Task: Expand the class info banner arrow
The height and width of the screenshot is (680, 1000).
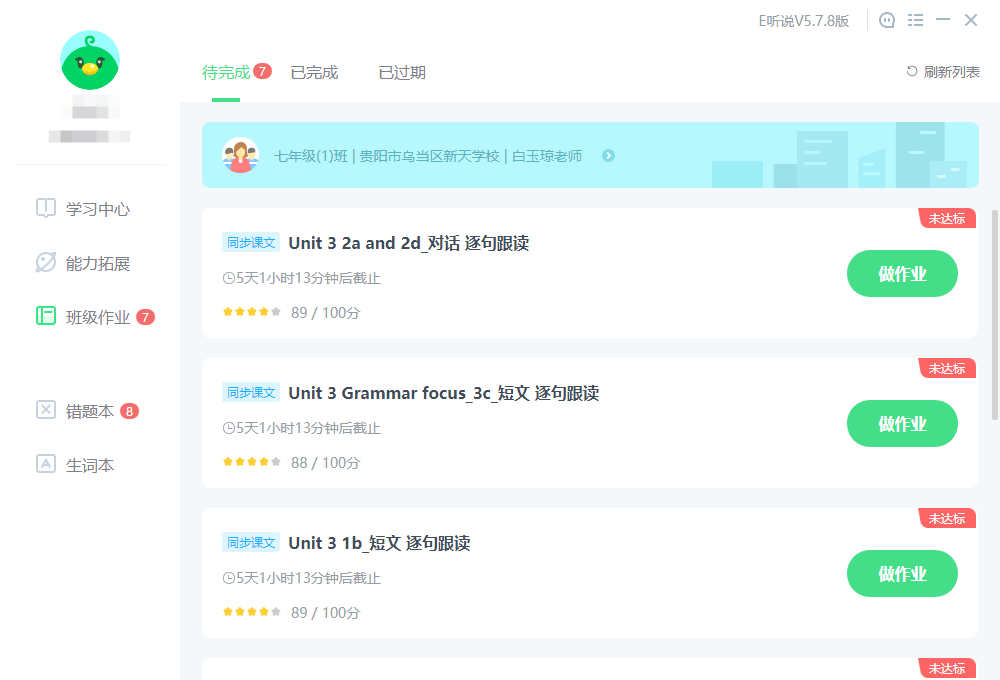Action: pyautogui.click(x=609, y=156)
